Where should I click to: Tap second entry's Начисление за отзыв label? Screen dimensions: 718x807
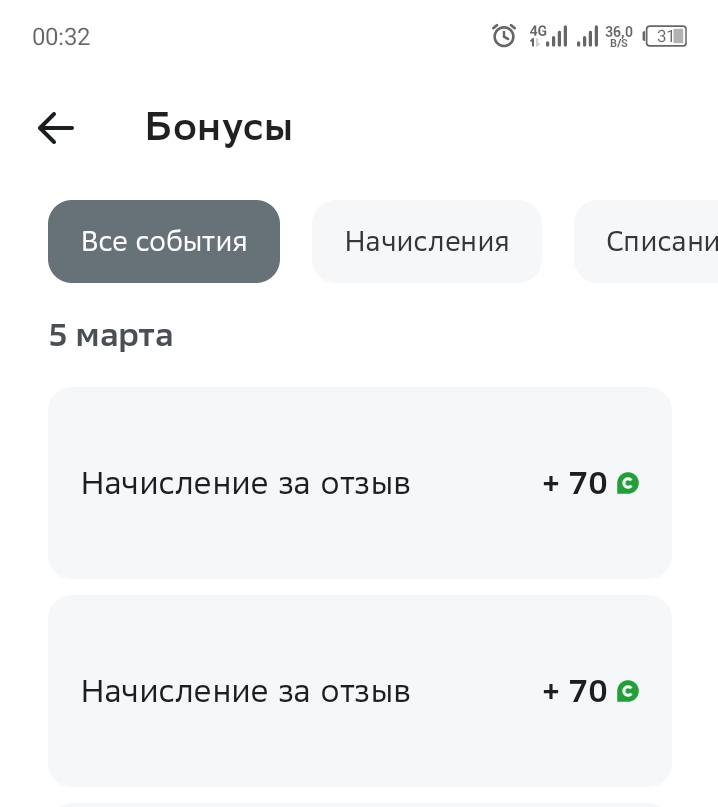pos(246,691)
